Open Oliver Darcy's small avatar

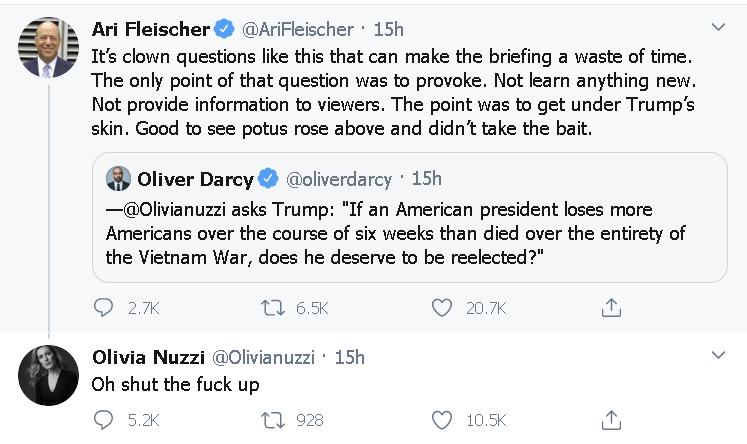118,179
